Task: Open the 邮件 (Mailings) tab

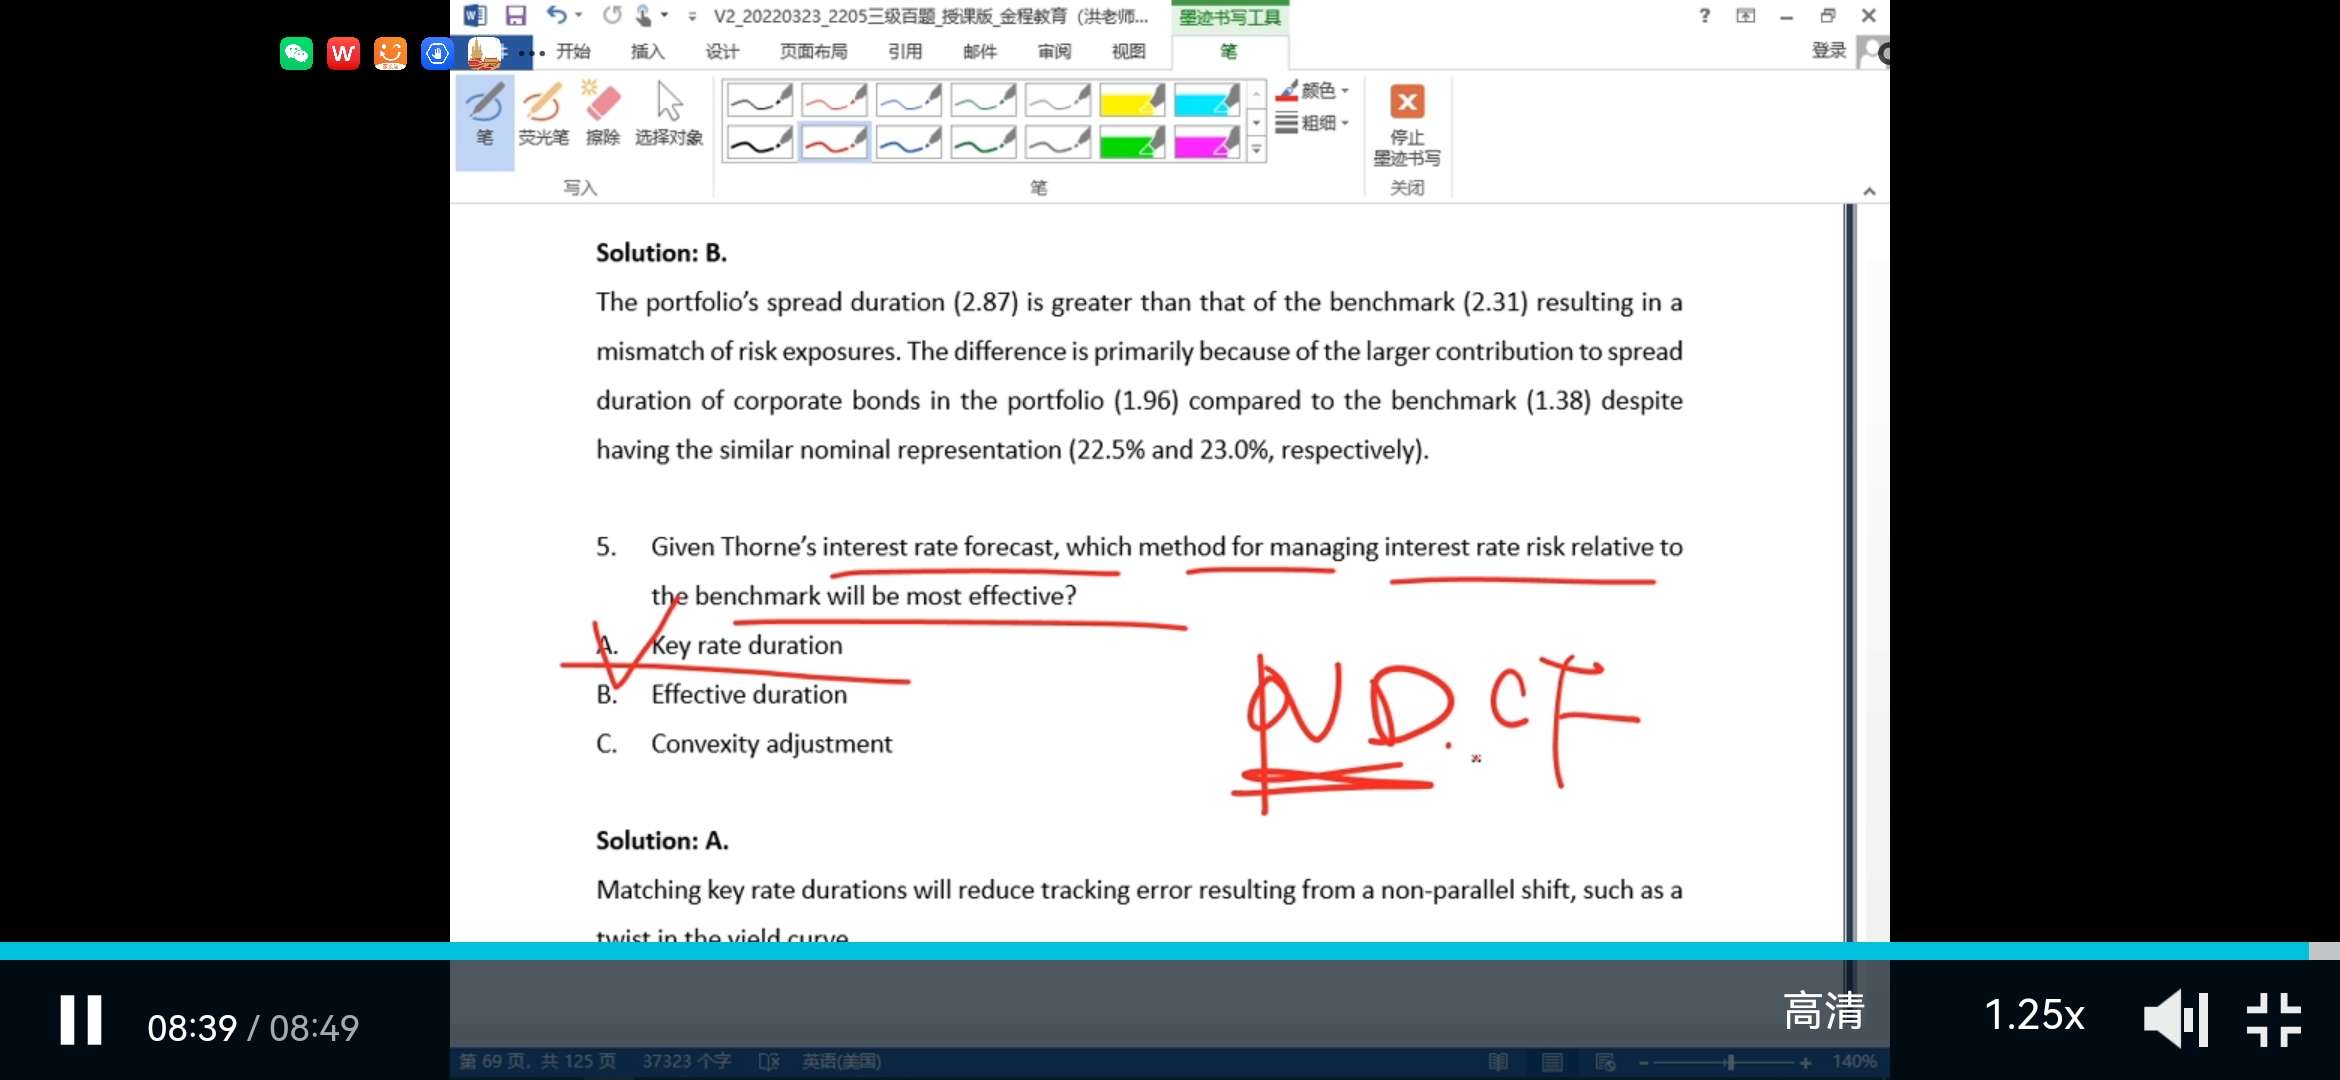Action: click(980, 51)
